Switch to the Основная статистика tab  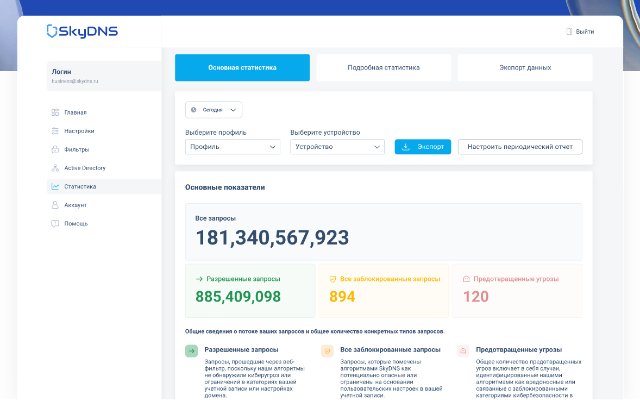pyautogui.click(x=242, y=67)
